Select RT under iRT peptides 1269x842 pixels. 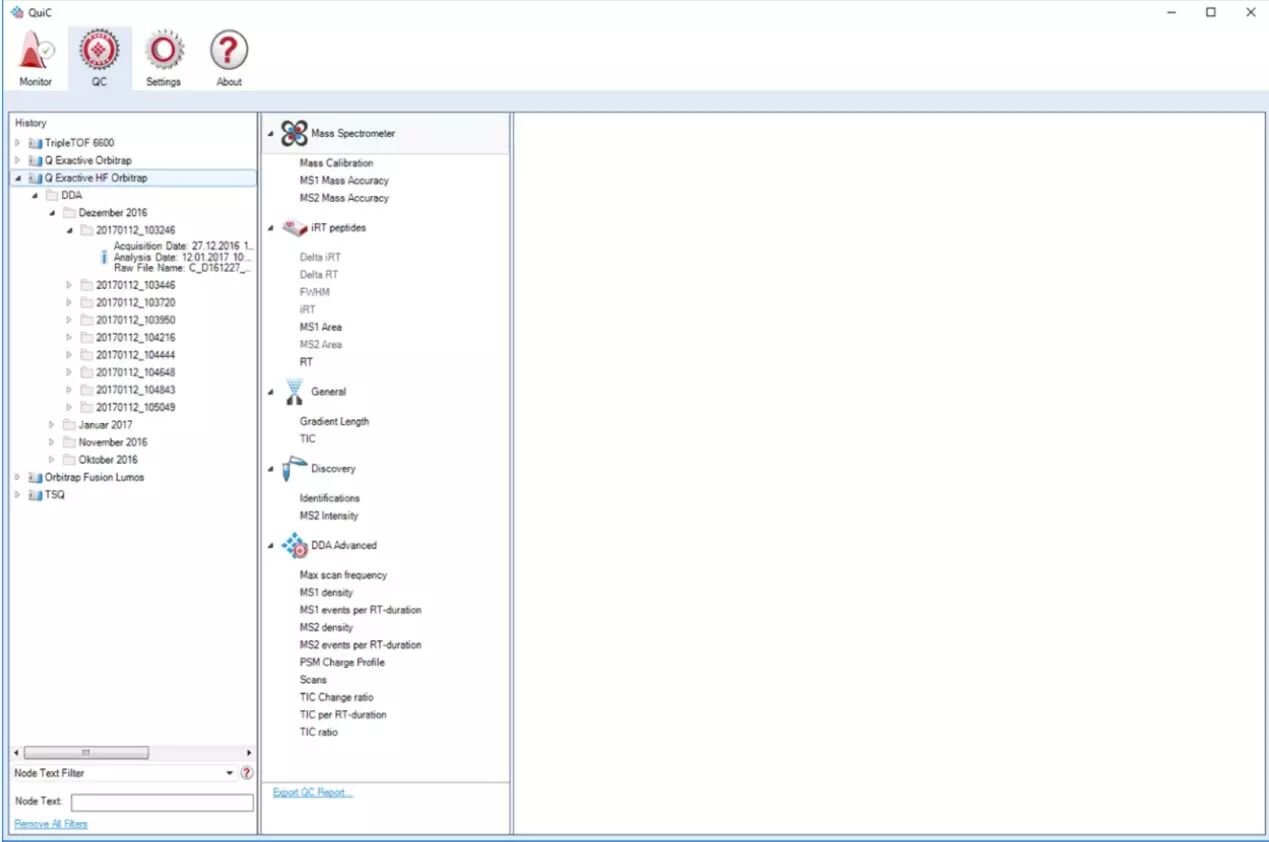click(306, 362)
